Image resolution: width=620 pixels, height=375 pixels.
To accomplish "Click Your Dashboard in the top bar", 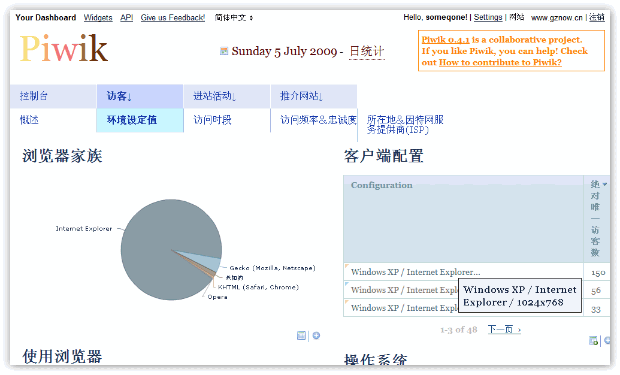I will pyautogui.click(x=46, y=18).
